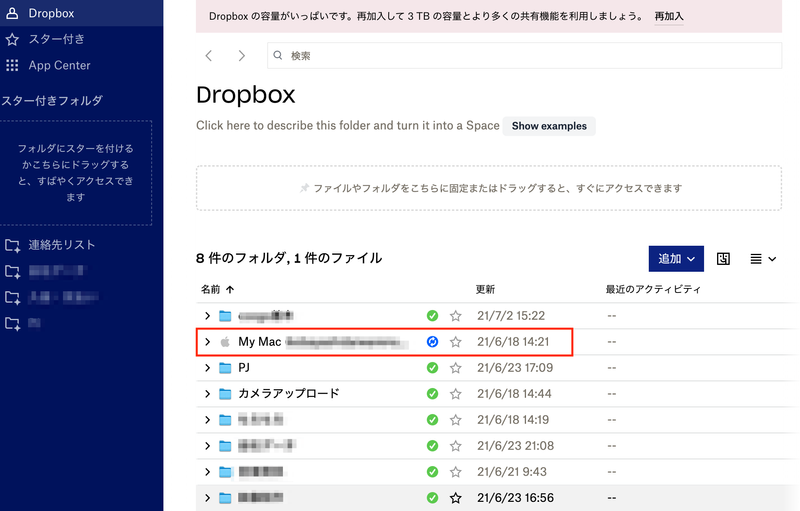
Task: Star the folder dated 21/7/2 15:22
Action: click(456, 316)
